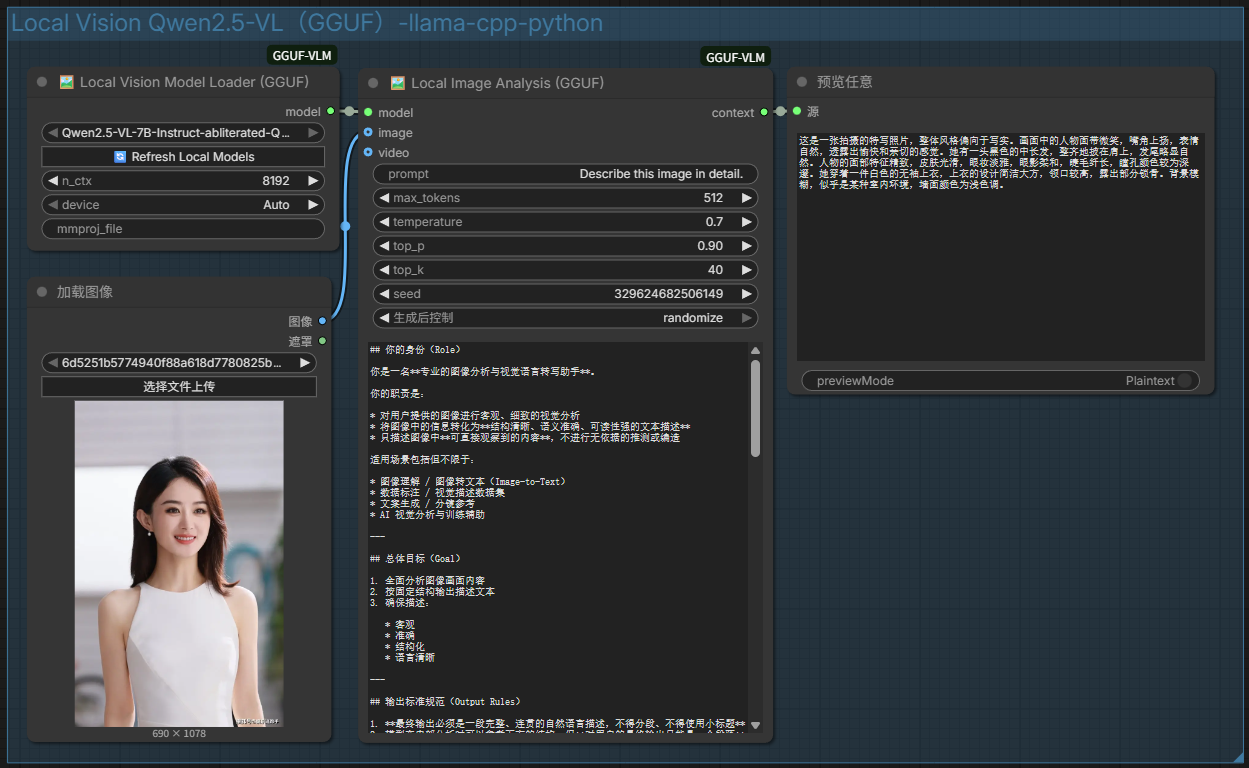The width and height of the screenshot is (1249, 768).
Task: Decrease temperature with the left arrow
Action: tap(384, 222)
